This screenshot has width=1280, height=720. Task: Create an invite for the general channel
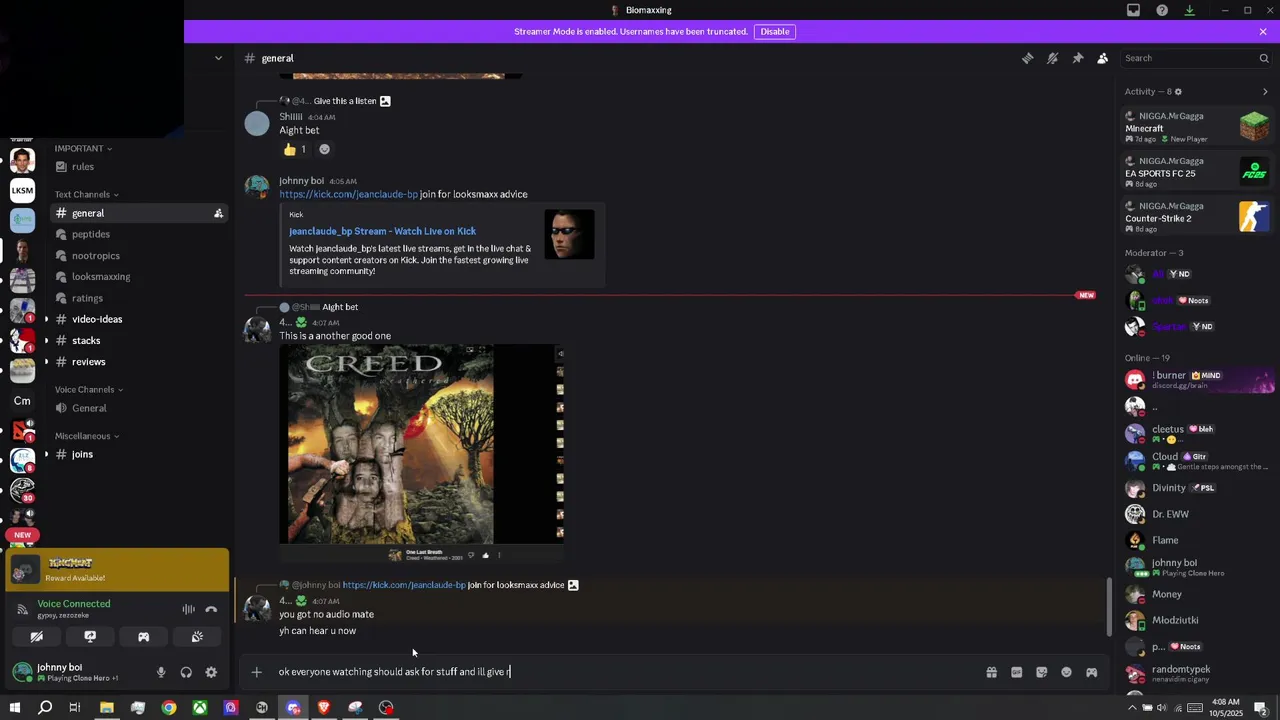tap(218, 213)
